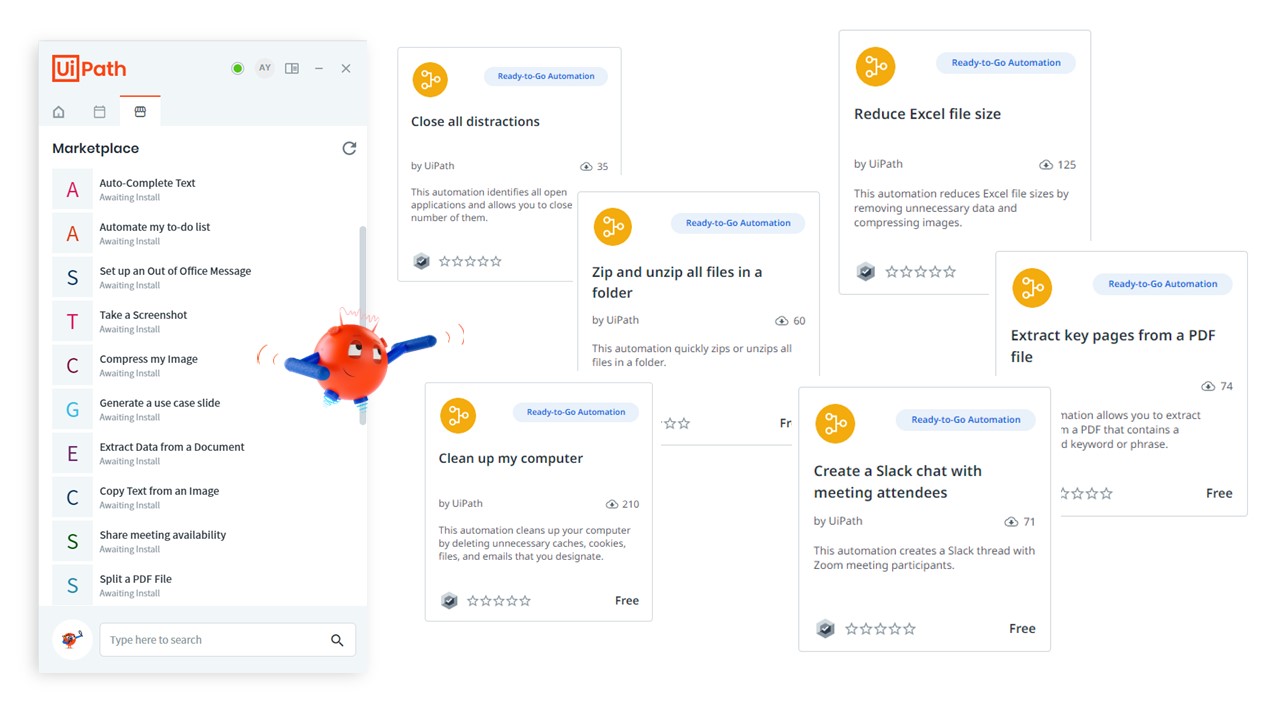The width and height of the screenshot is (1280, 720).
Task: Click workflow icon on Zip and unzip card
Action: tap(612, 227)
